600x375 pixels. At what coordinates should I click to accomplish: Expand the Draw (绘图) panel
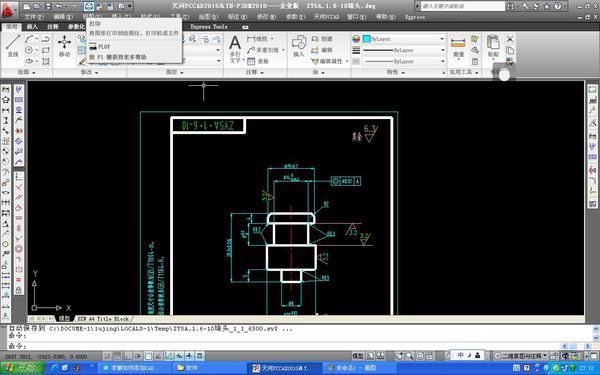coord(26,72)
